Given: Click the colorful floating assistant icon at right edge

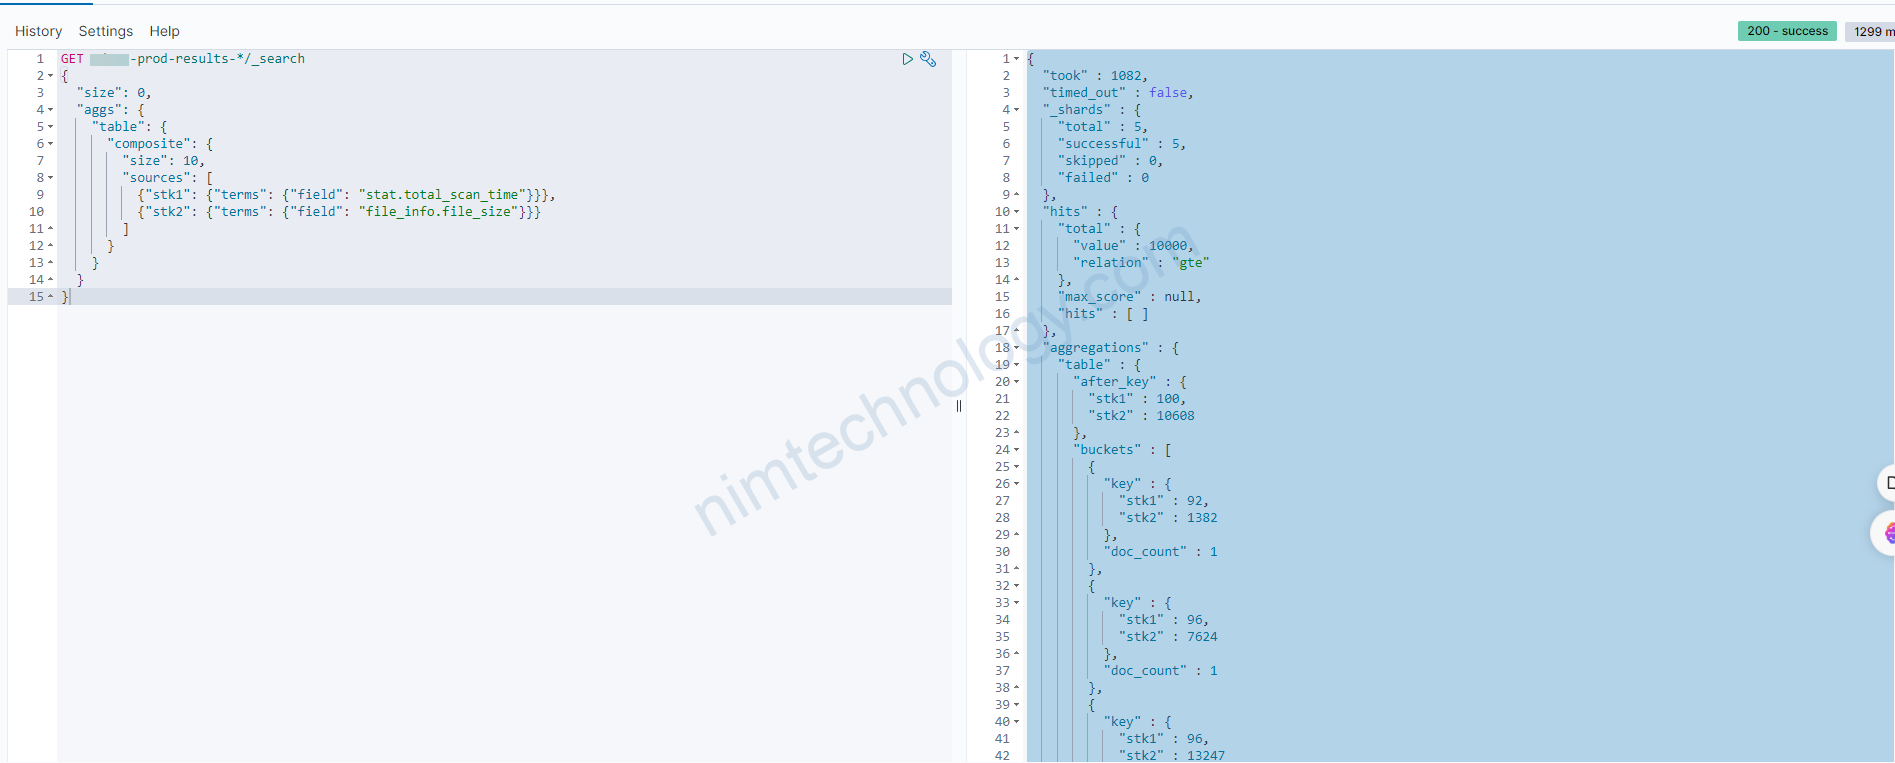Looking at the screenshot, I should [1887, 533].
